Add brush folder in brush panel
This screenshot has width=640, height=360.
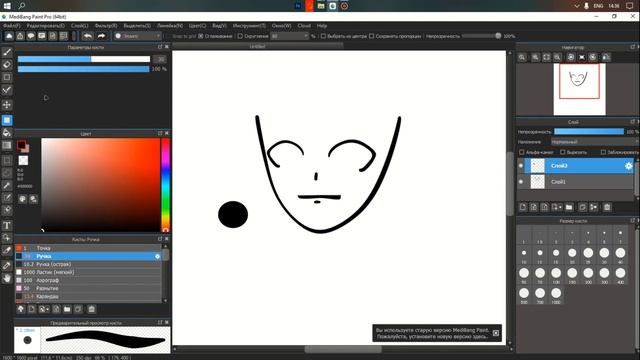[67, 309]
